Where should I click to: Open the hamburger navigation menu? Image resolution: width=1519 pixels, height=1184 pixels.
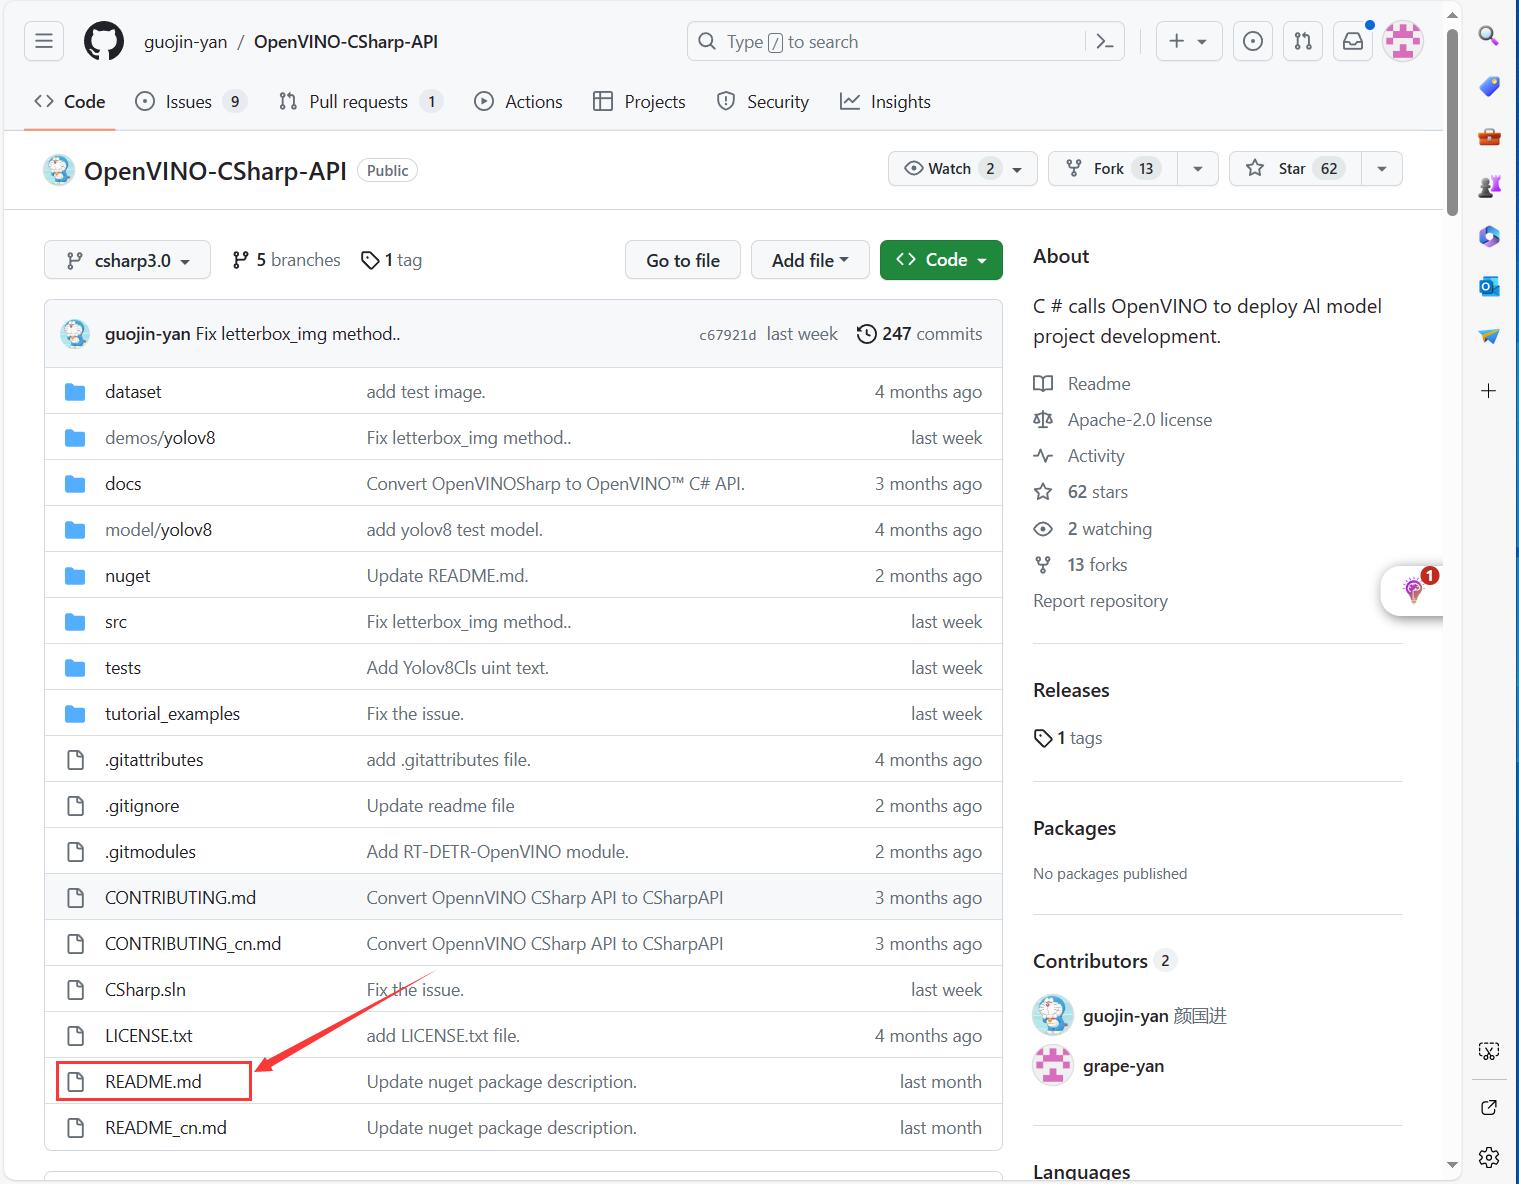point(44,42)
